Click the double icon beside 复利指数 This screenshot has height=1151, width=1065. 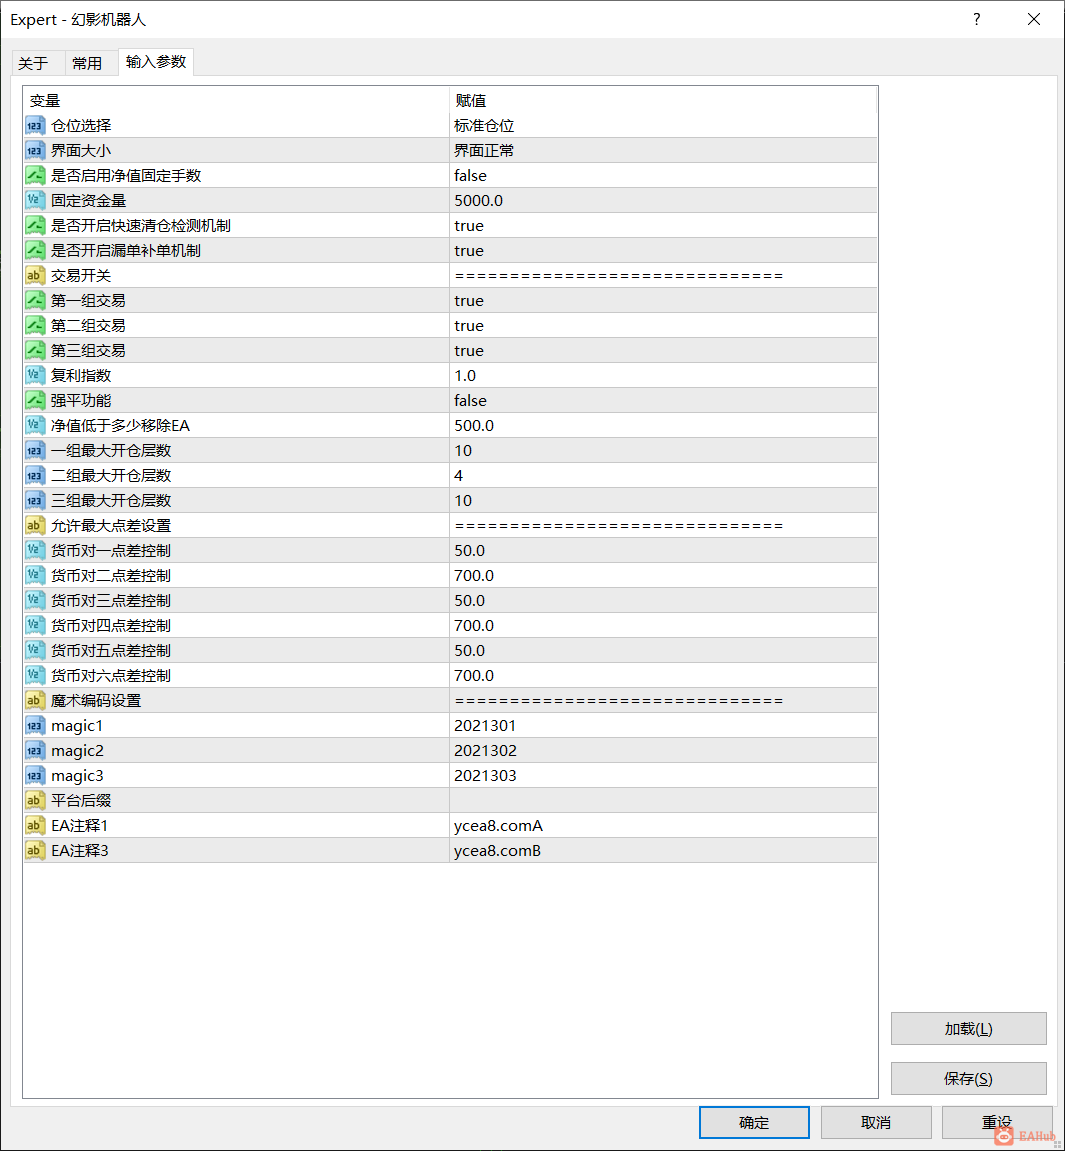(x=35, y=375)
